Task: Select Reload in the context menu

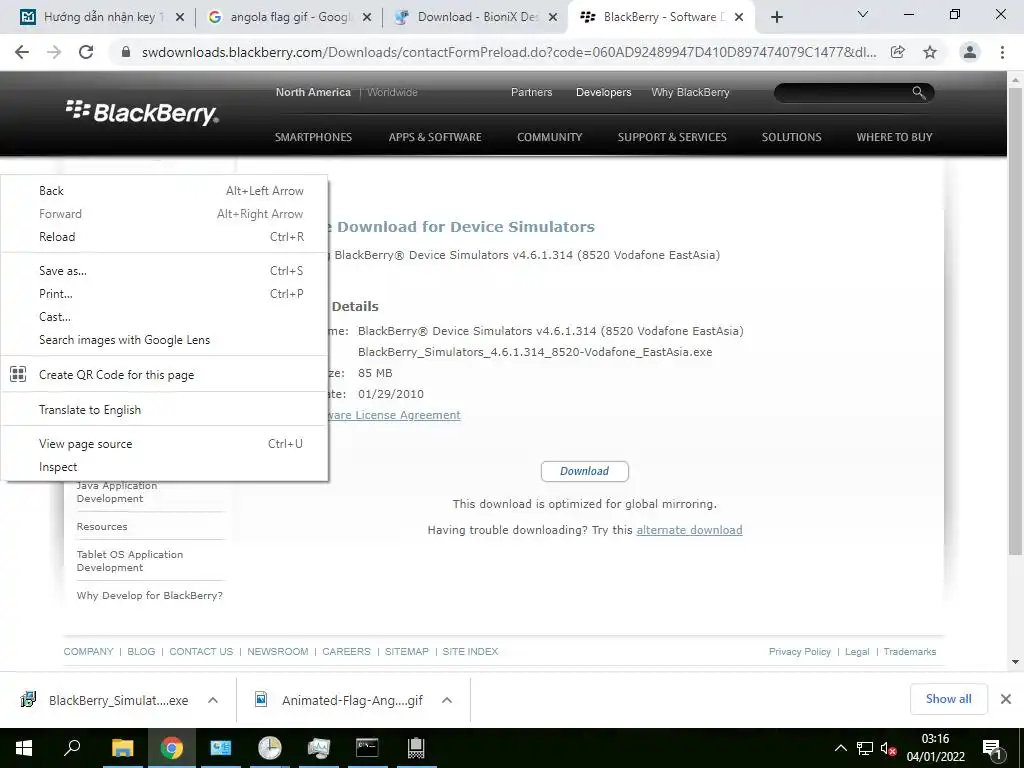Action: 164,237
